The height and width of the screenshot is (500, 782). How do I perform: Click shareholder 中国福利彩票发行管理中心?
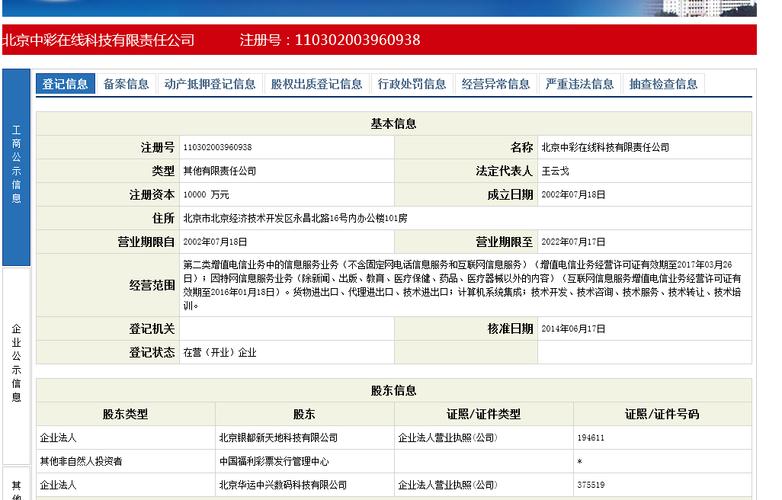[x=274, y=461]
